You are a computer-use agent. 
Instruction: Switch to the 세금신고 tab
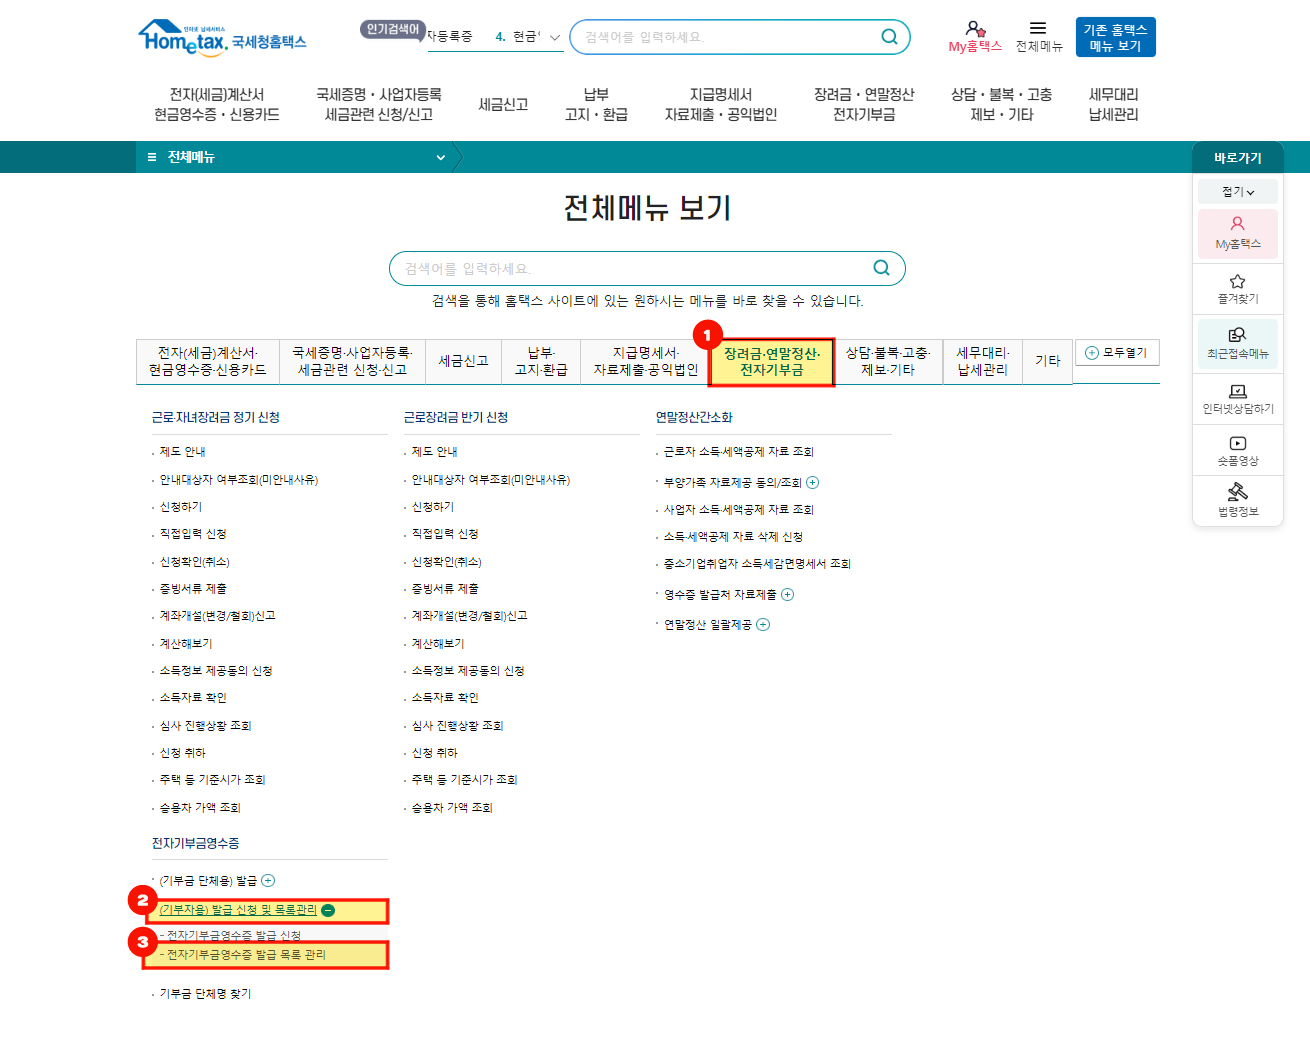[463, 361]
